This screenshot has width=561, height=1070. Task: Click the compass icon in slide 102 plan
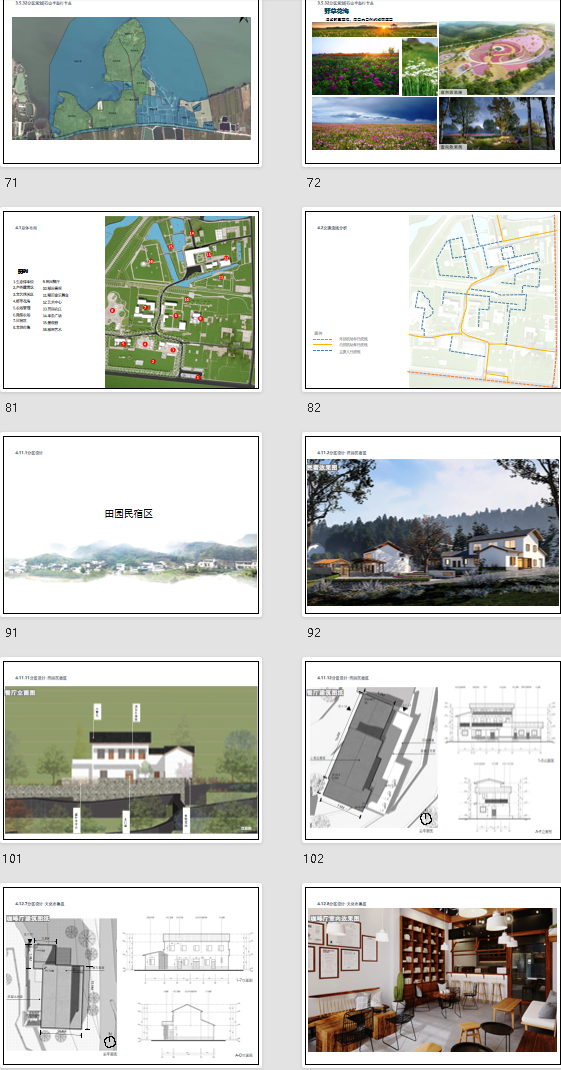coord(426,818)
